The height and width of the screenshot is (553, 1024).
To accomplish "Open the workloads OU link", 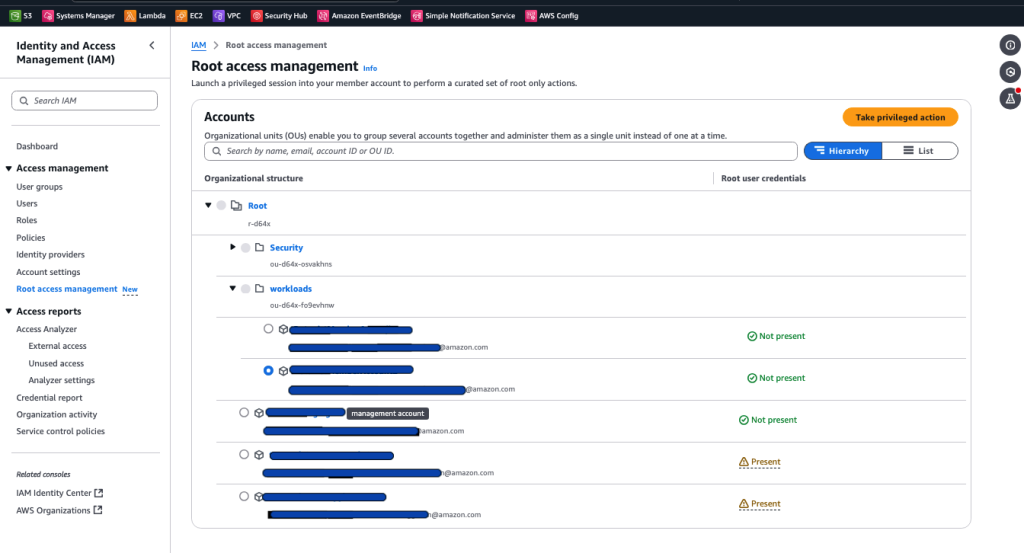I will coord(291,289).
